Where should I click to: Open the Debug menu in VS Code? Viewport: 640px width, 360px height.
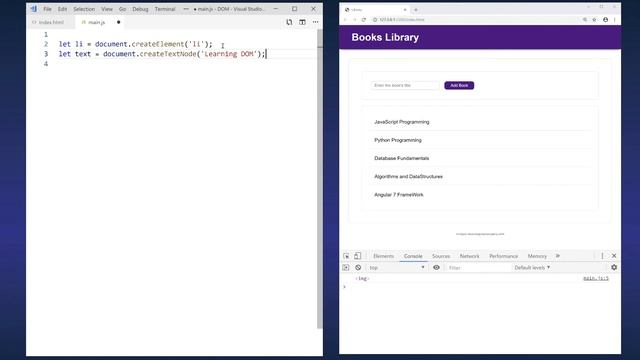pyautogui.click(x=140, y=9)
